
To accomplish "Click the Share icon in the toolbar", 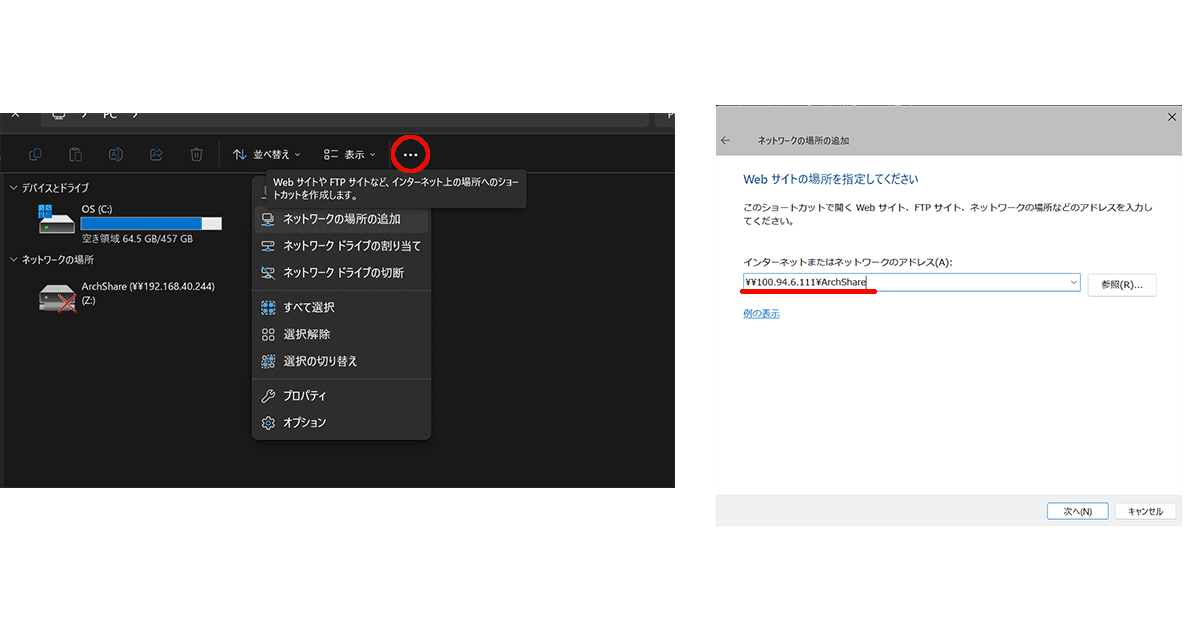I will (x=156, y=154).
